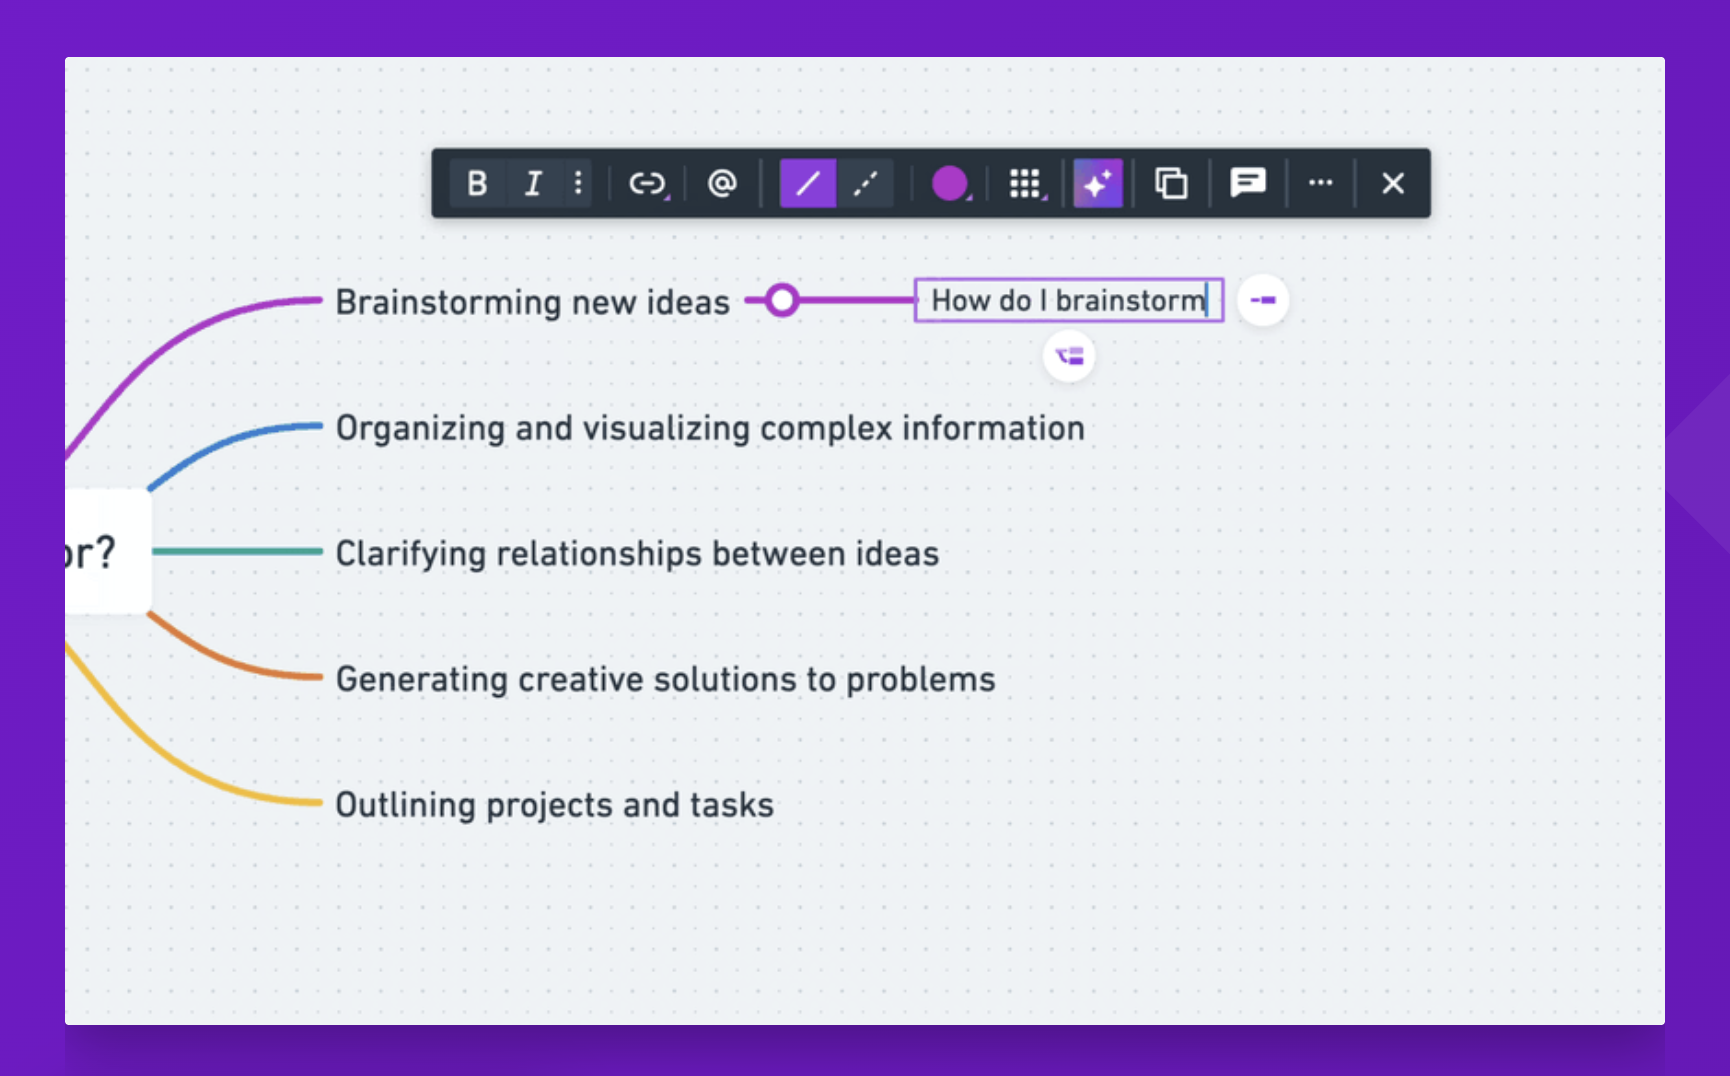The width and height of the screenshot is (1730, 1076).
Task: Toggle bold formatting in the toolbar
Action: coord(477,183)
